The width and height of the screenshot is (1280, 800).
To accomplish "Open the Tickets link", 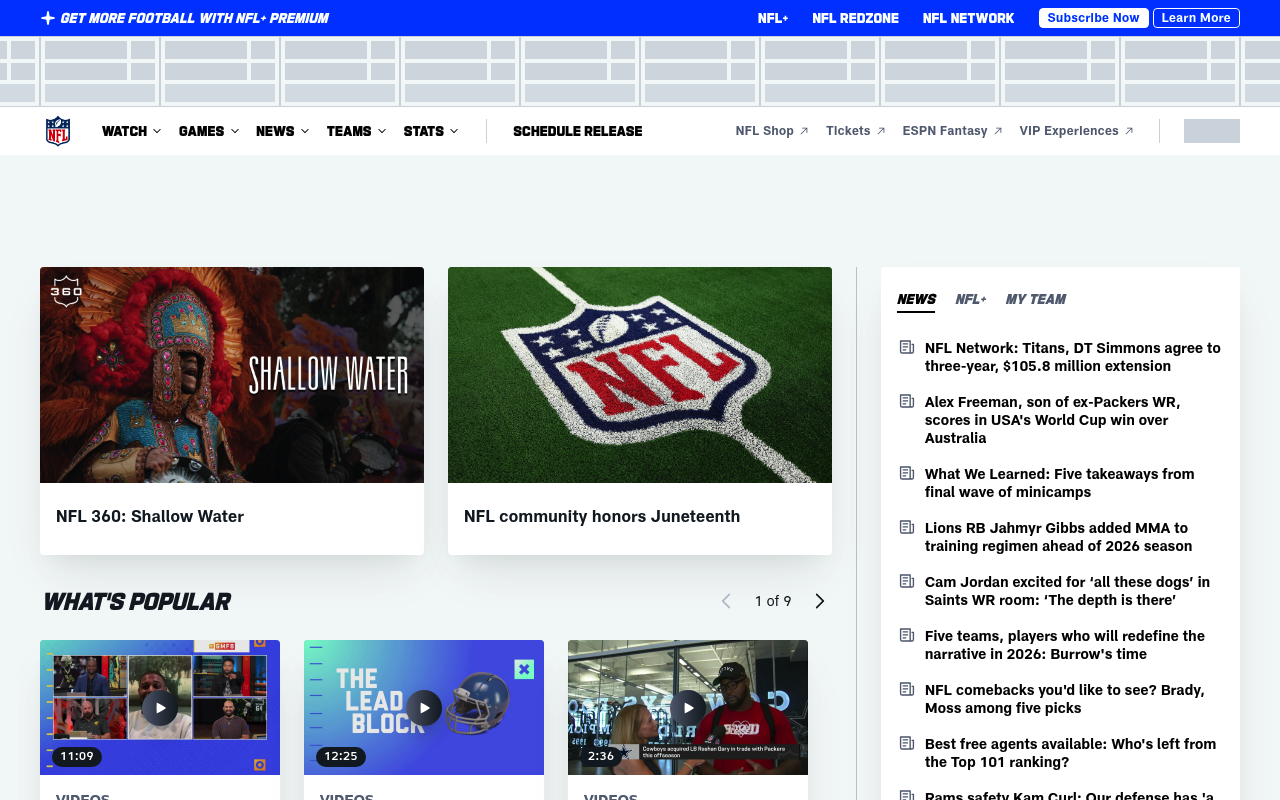I will [x=848, y=131].
